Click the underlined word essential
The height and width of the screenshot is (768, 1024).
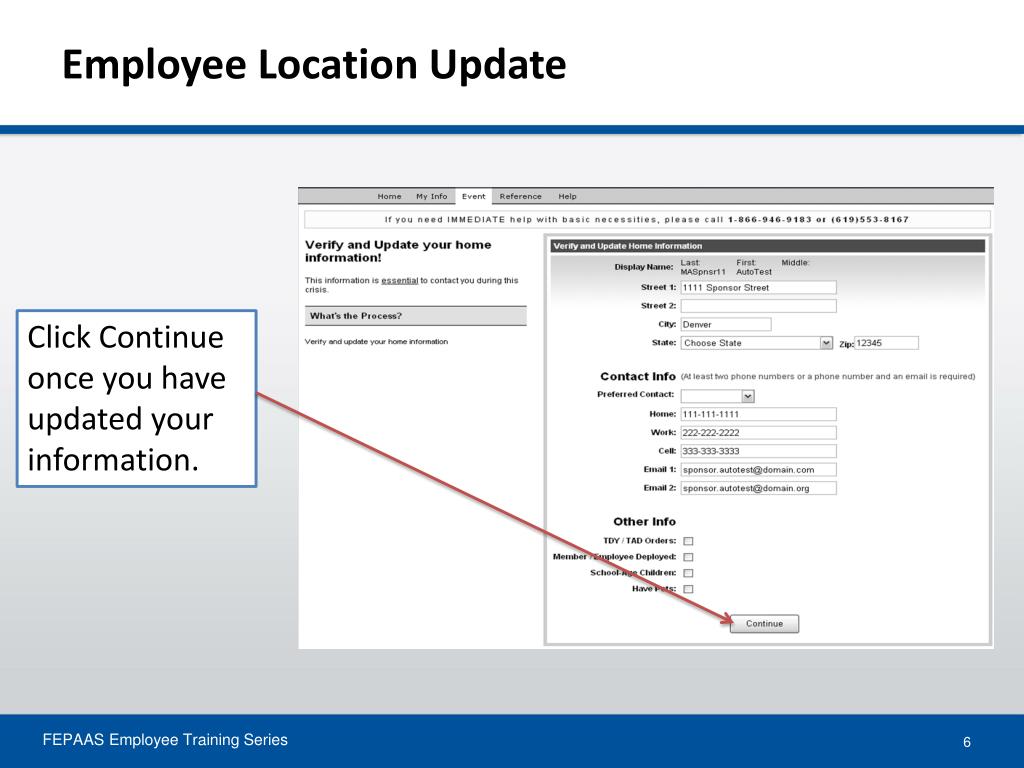click(400, 280)
